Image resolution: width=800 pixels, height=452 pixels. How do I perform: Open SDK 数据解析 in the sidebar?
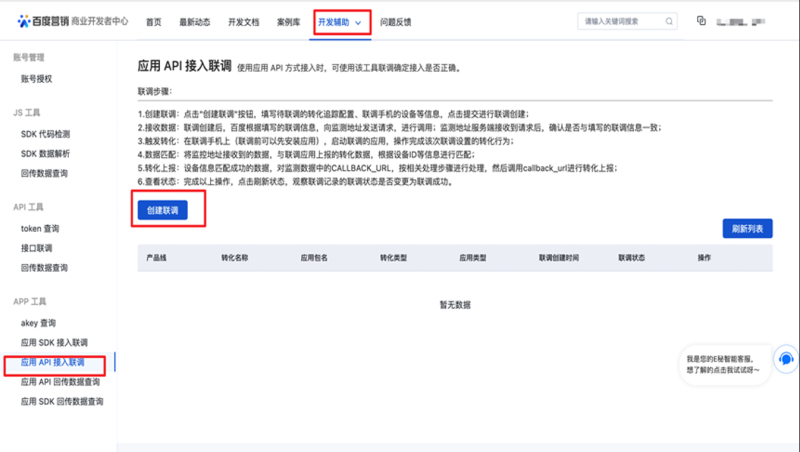tap(45, 154)
